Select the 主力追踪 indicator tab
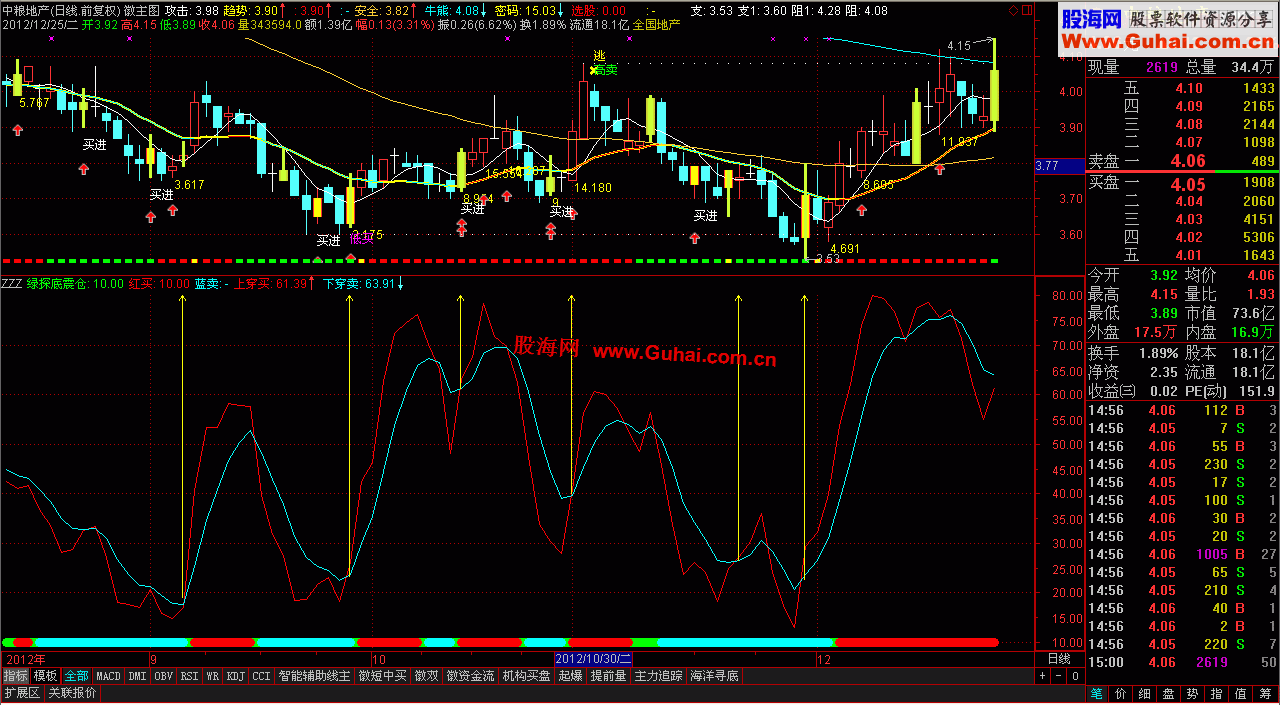Viewport: 1280px width, 705px height. point(659,677)
